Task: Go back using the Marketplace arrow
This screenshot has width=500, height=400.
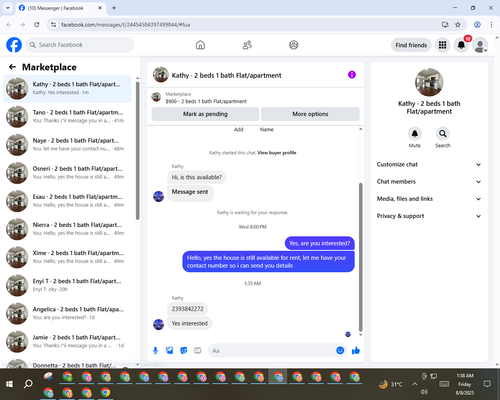Action: point(12,67)
